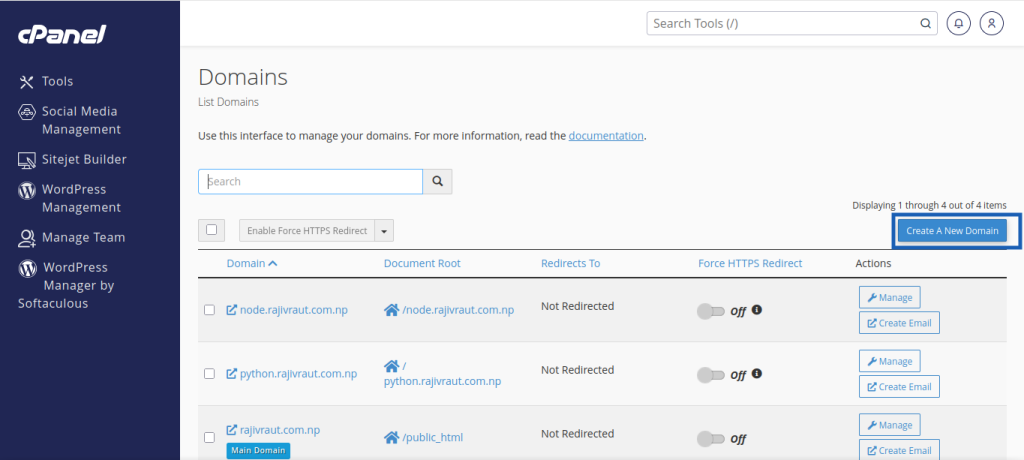This screenshot has width=1024, height=460.
Task: Select checkbox for node.rajivraut.com.np
Action: [x=210, y=310]
